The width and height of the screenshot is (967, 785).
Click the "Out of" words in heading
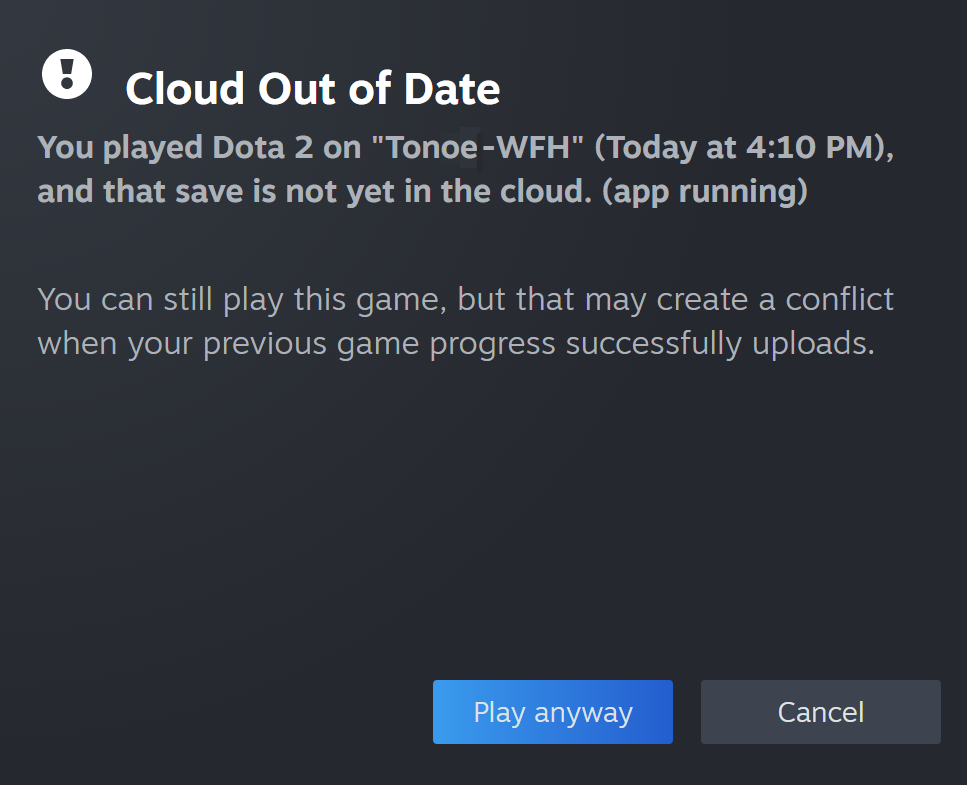point(324,88)
